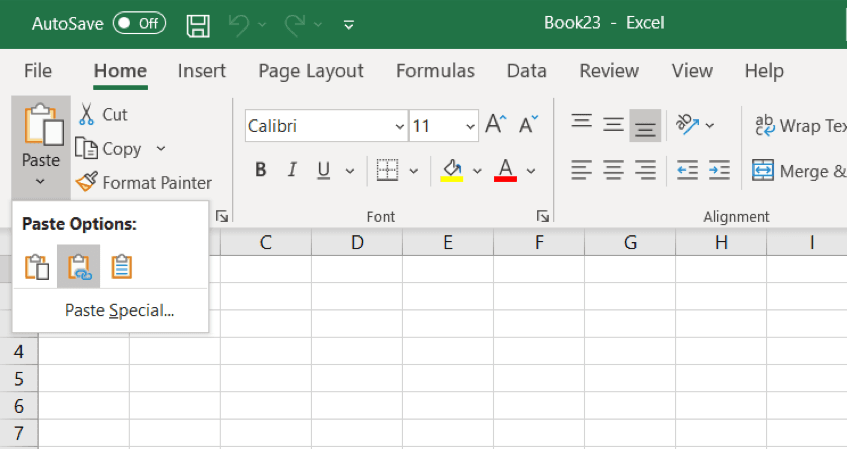Toggle Underline formatting
847x449 pixels.
pos(324,170)
